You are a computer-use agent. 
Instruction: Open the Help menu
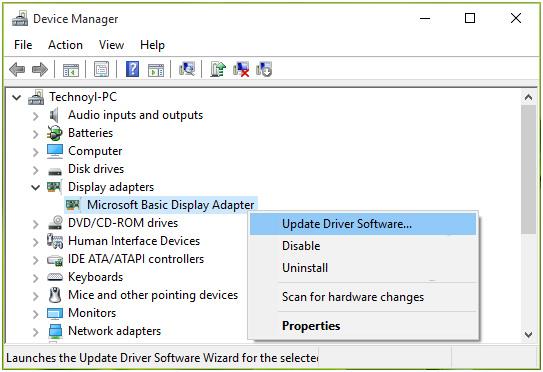[152, 45]
